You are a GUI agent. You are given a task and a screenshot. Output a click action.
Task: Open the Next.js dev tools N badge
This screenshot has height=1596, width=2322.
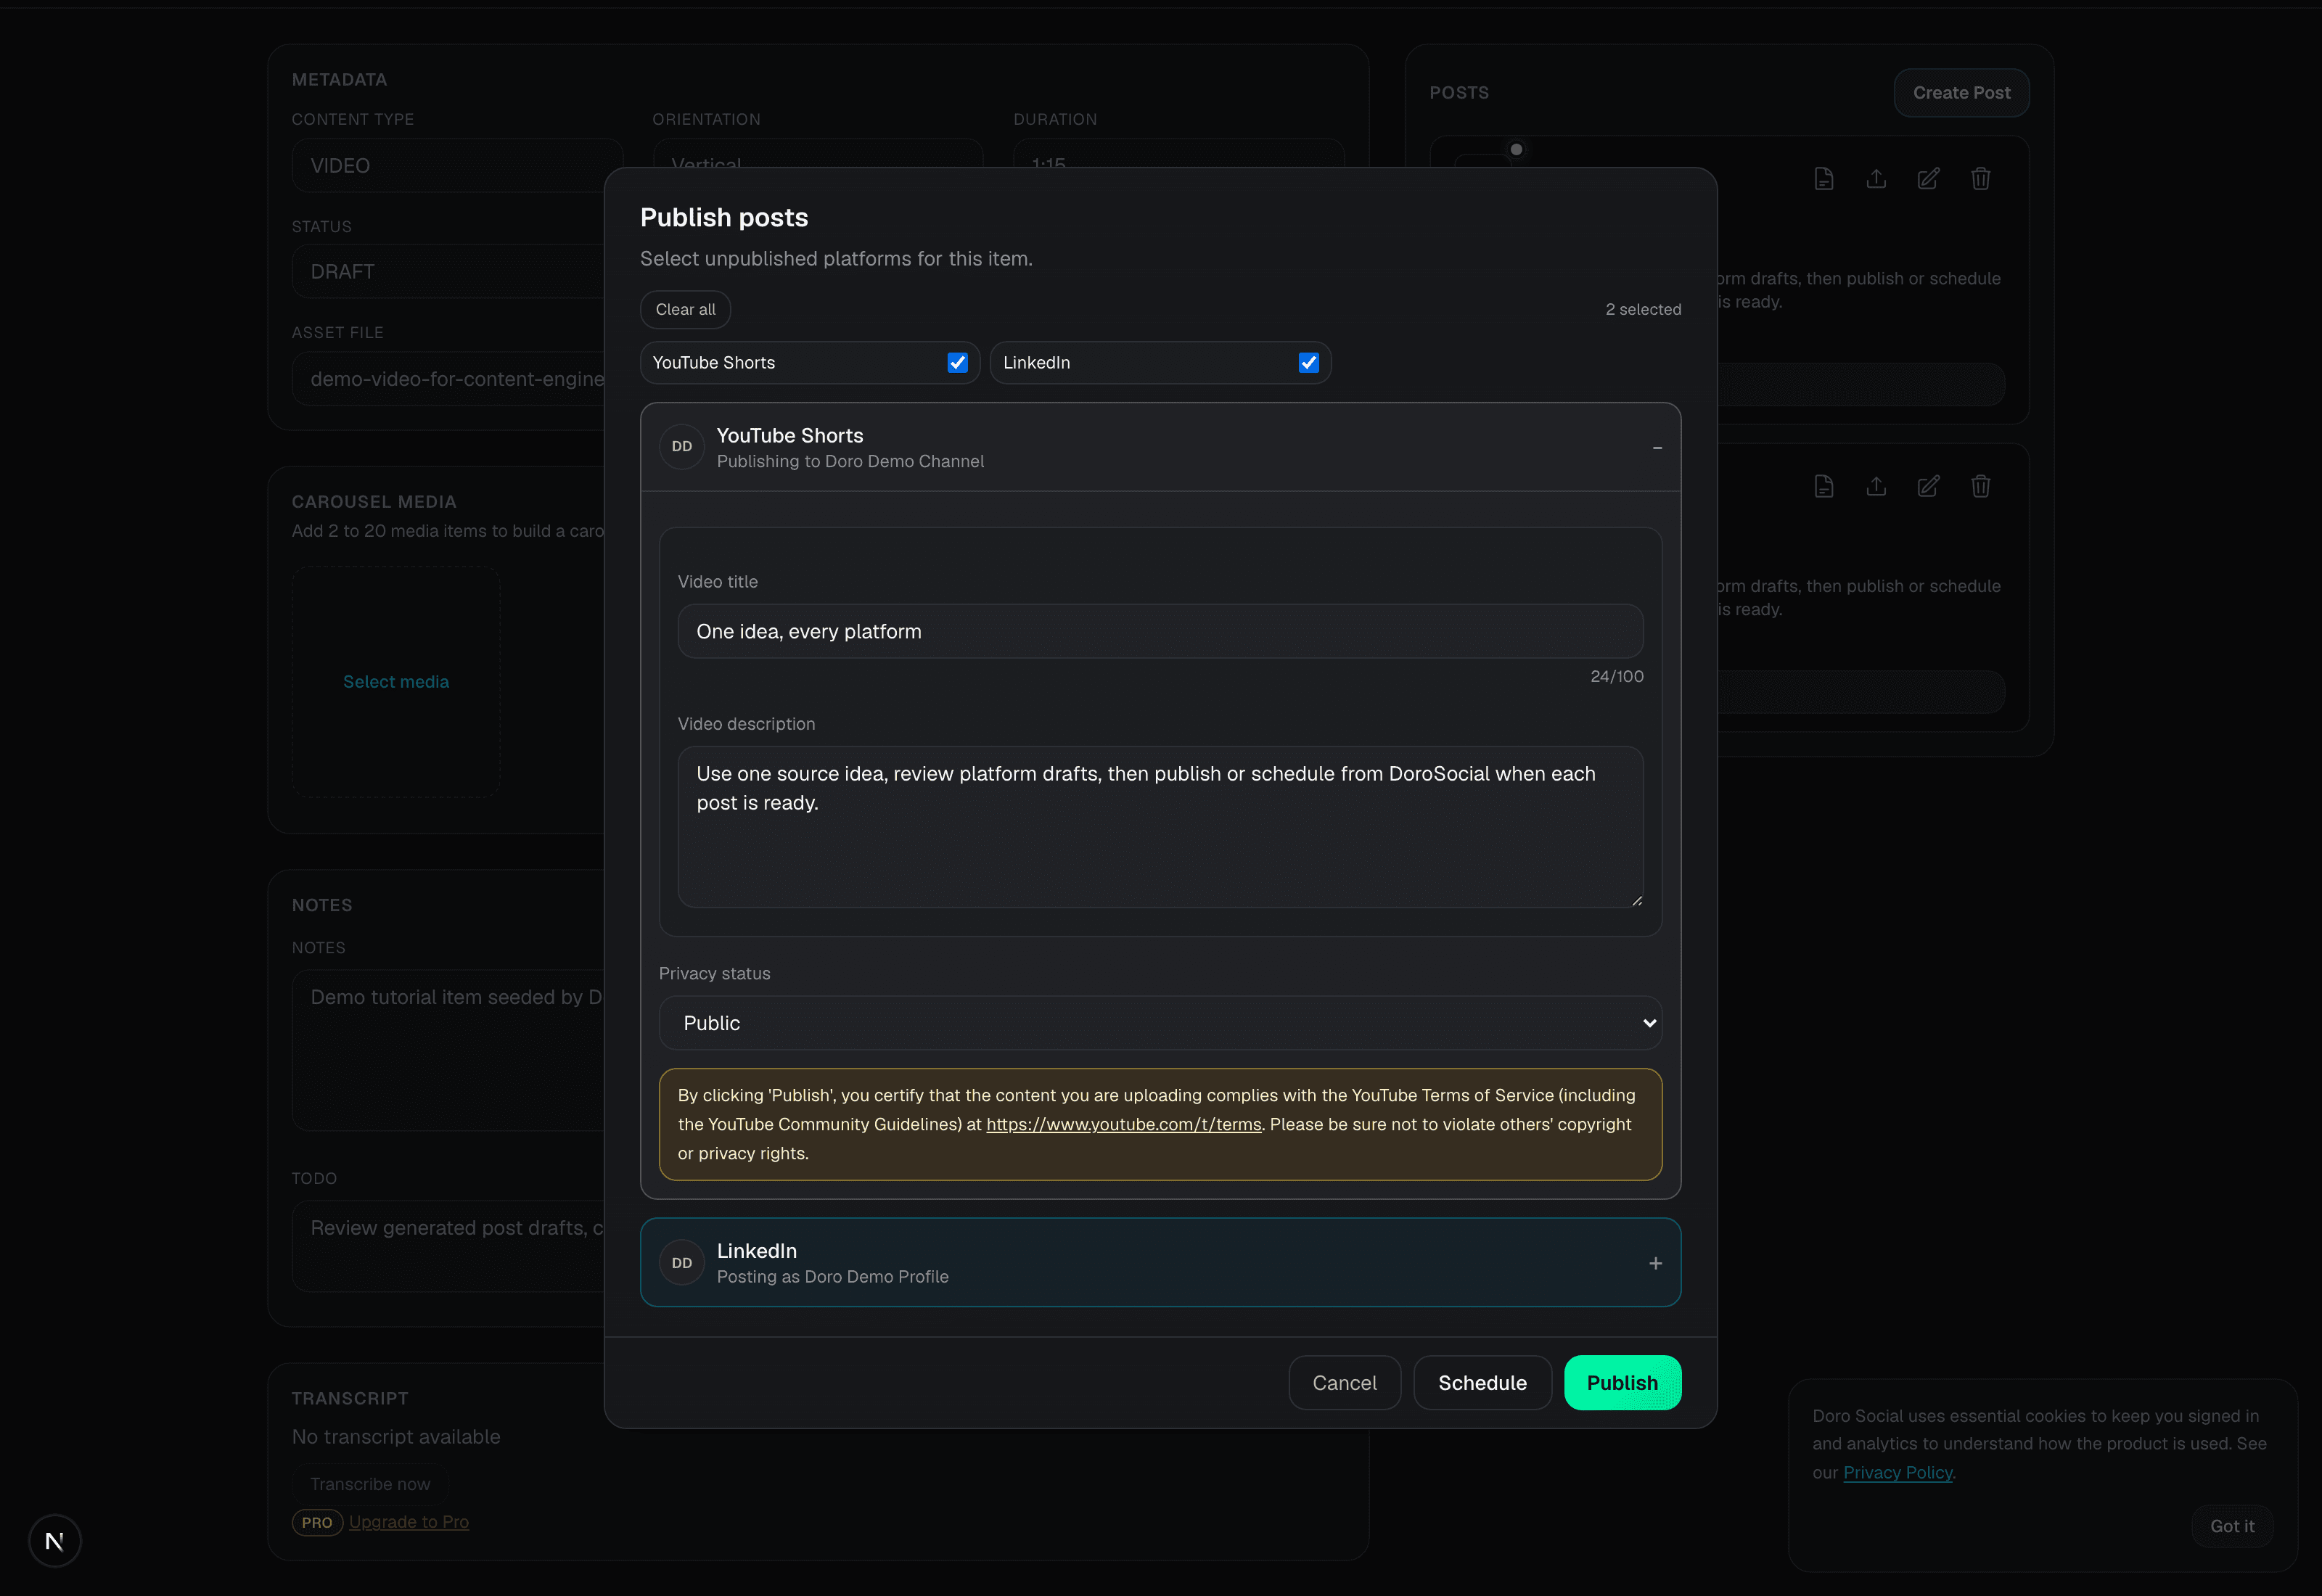click(55, 1541)
